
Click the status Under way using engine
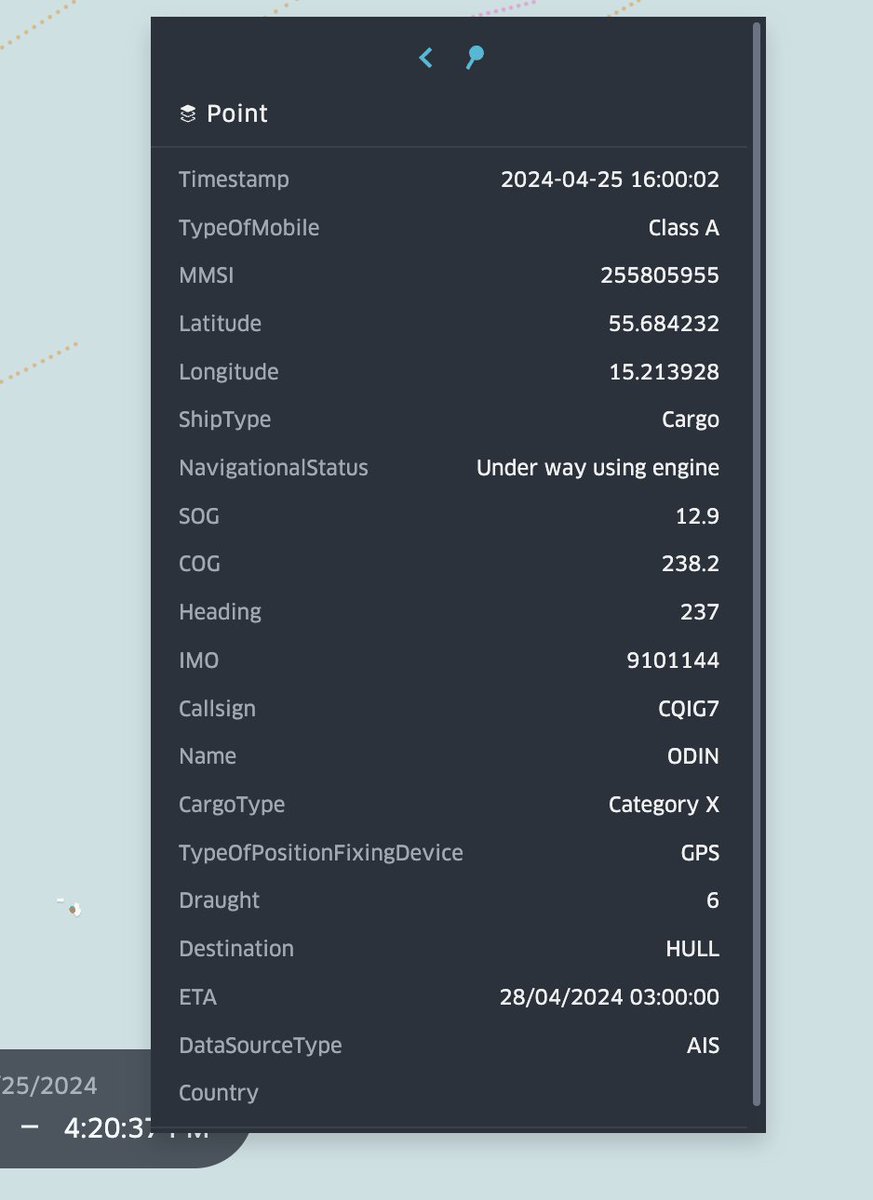coord(598,468)
